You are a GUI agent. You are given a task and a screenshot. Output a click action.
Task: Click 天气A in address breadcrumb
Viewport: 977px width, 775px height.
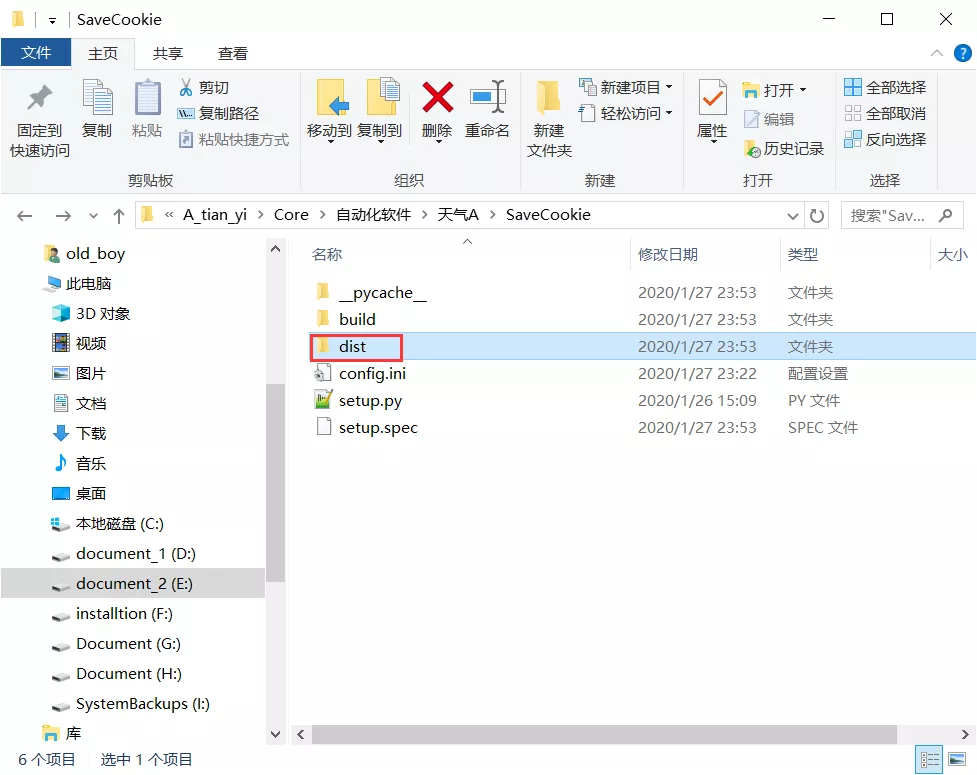458,215
